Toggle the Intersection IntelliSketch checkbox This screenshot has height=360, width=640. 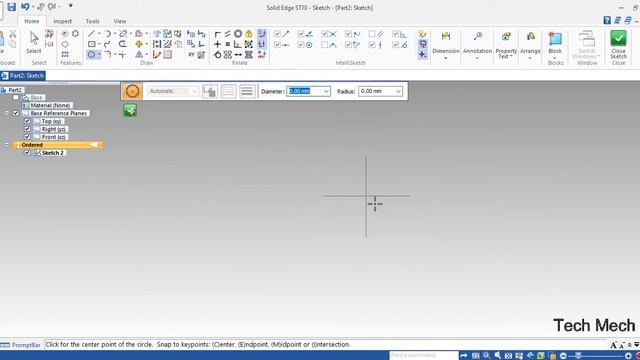324,34
